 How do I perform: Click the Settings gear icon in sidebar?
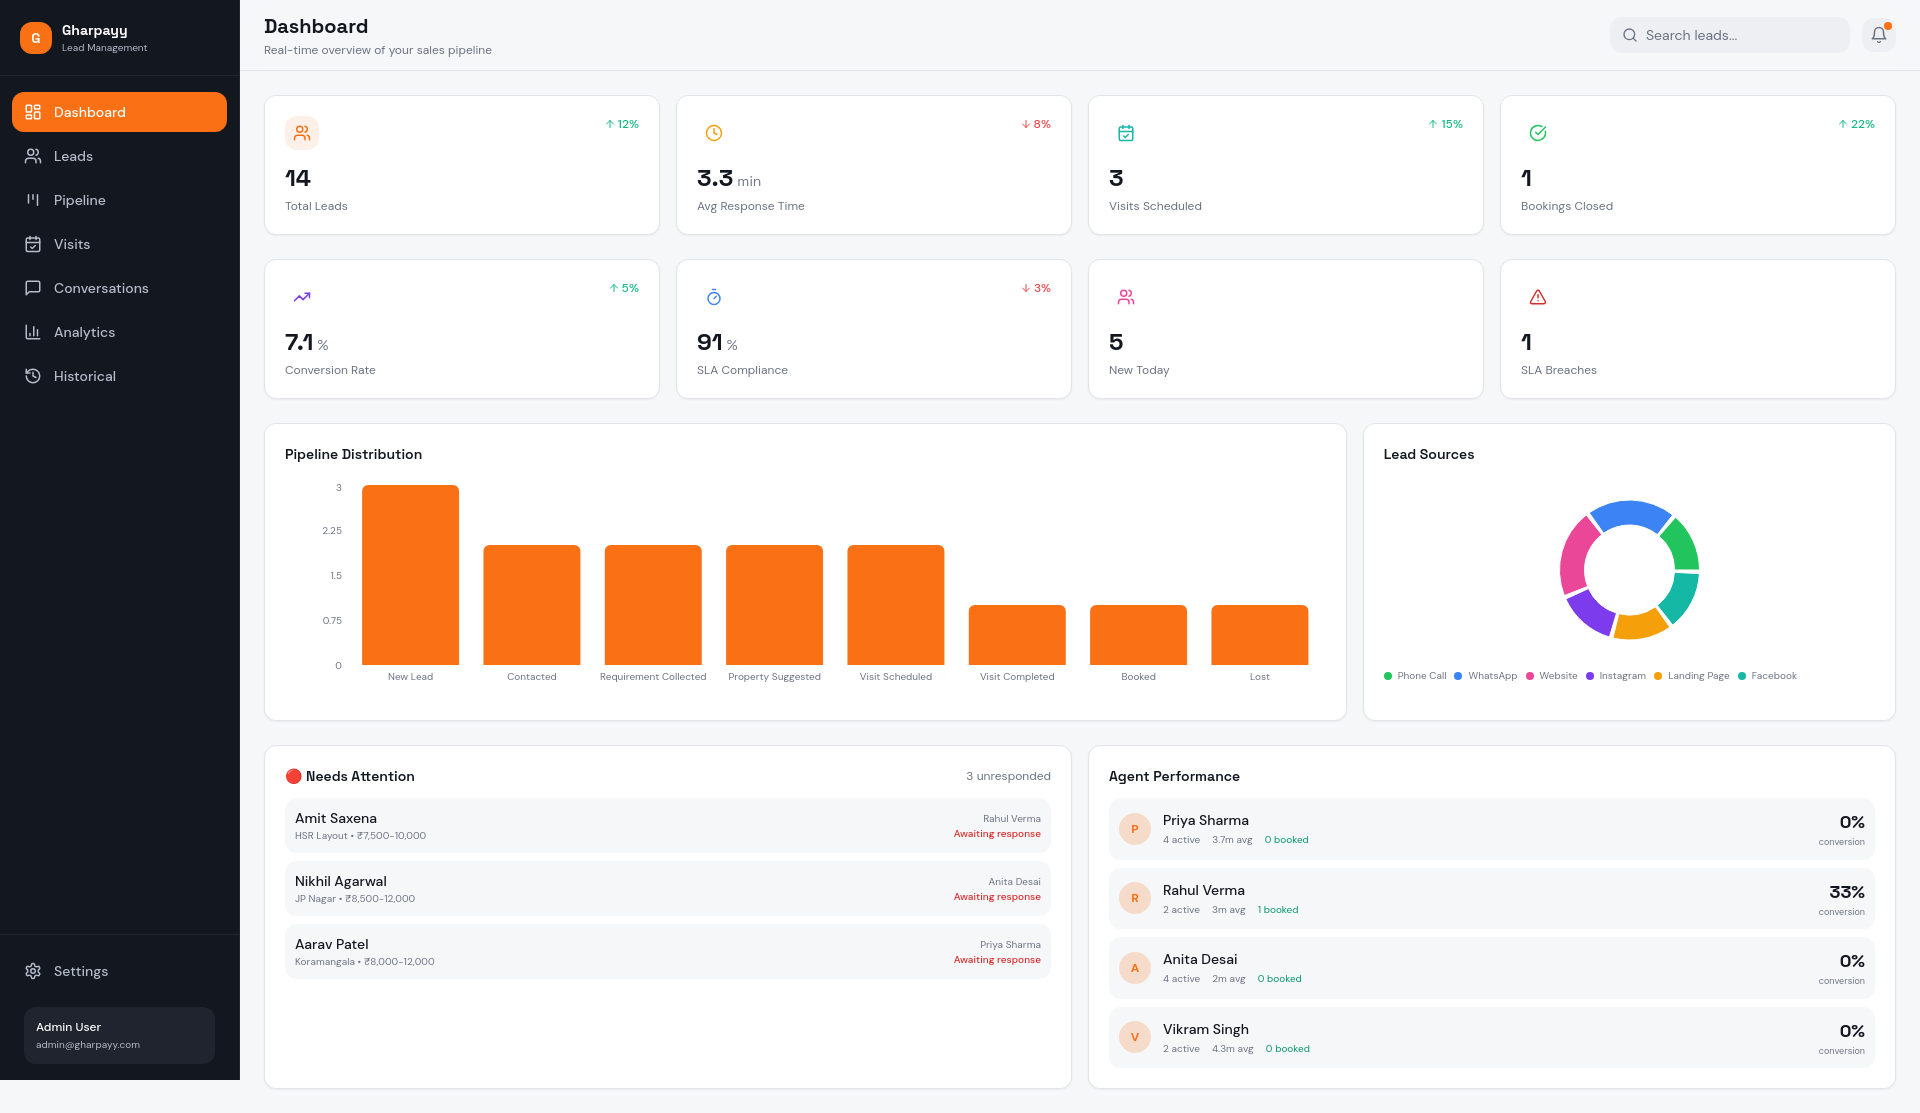click(x=33, y=971)
